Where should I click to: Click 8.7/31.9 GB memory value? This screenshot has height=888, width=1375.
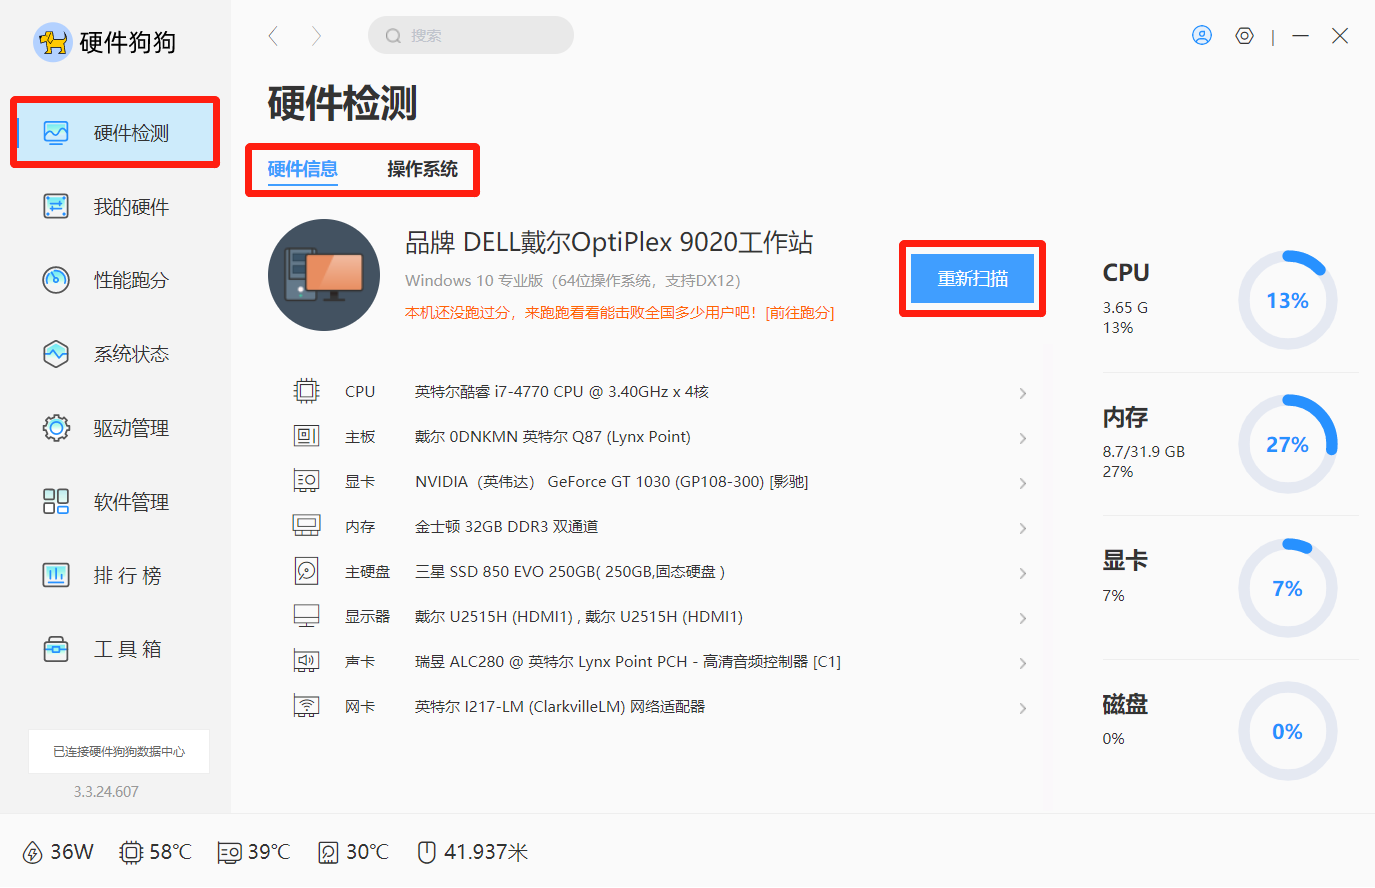1144,451
